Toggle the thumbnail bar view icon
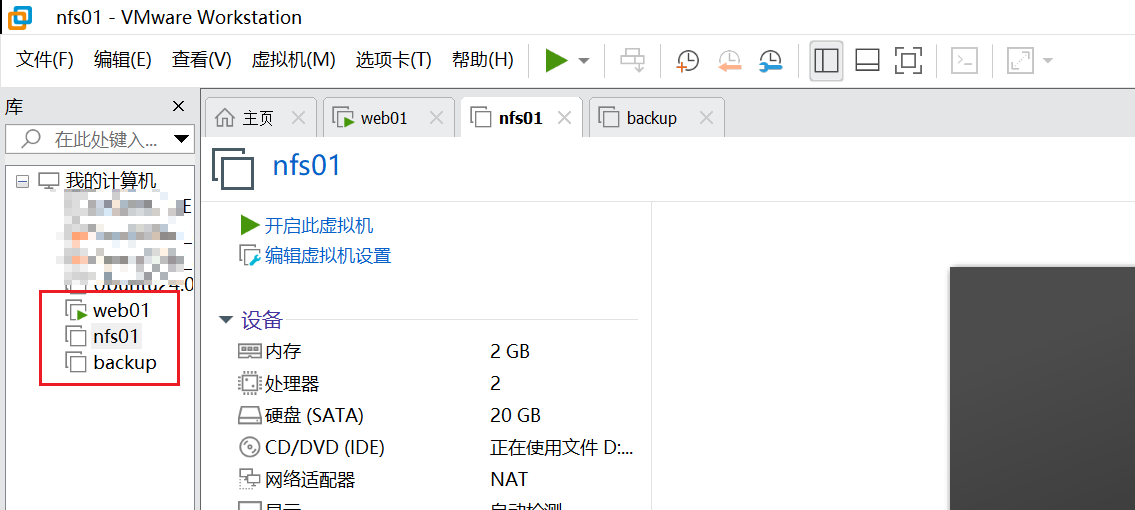Screen dimensions: 1135x510 tap(867, 61)
